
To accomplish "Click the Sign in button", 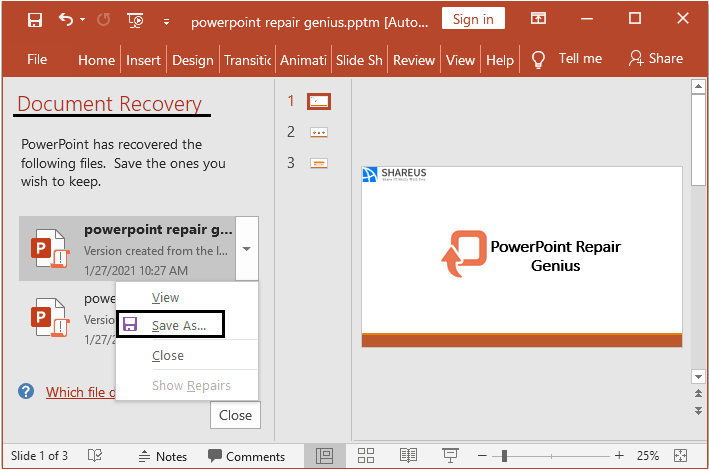I will pos(473,19).
